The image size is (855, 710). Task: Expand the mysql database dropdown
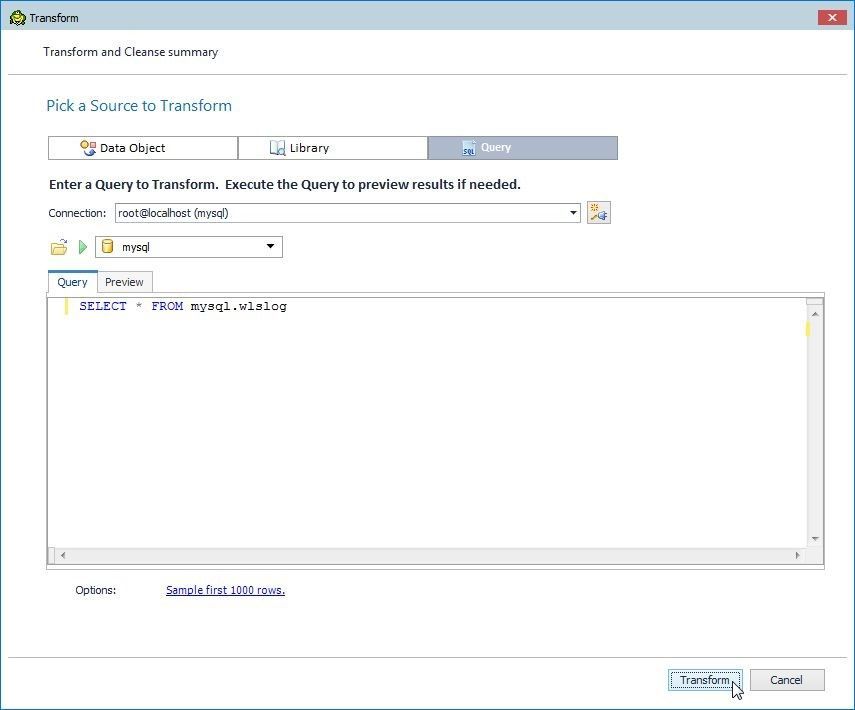[x=189, y=247]
